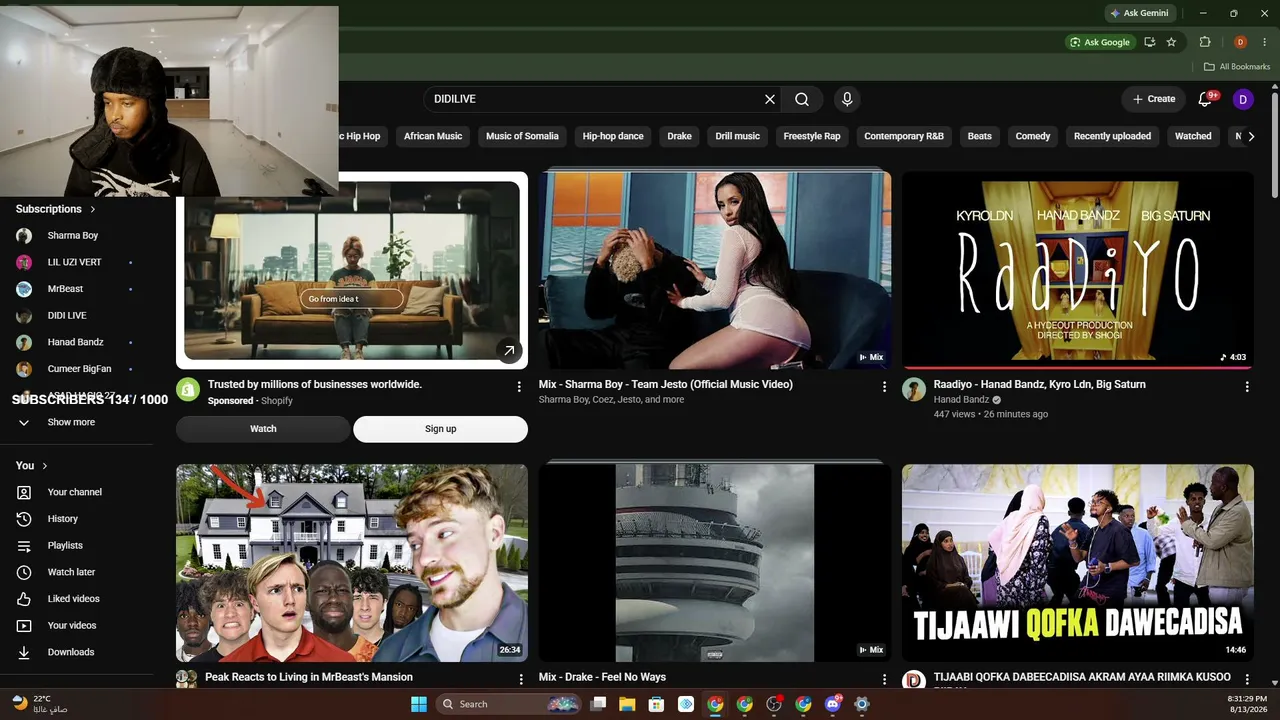Open Your channel from the sidebar
Screen dimensions: 1280x720
coord(77,492)
